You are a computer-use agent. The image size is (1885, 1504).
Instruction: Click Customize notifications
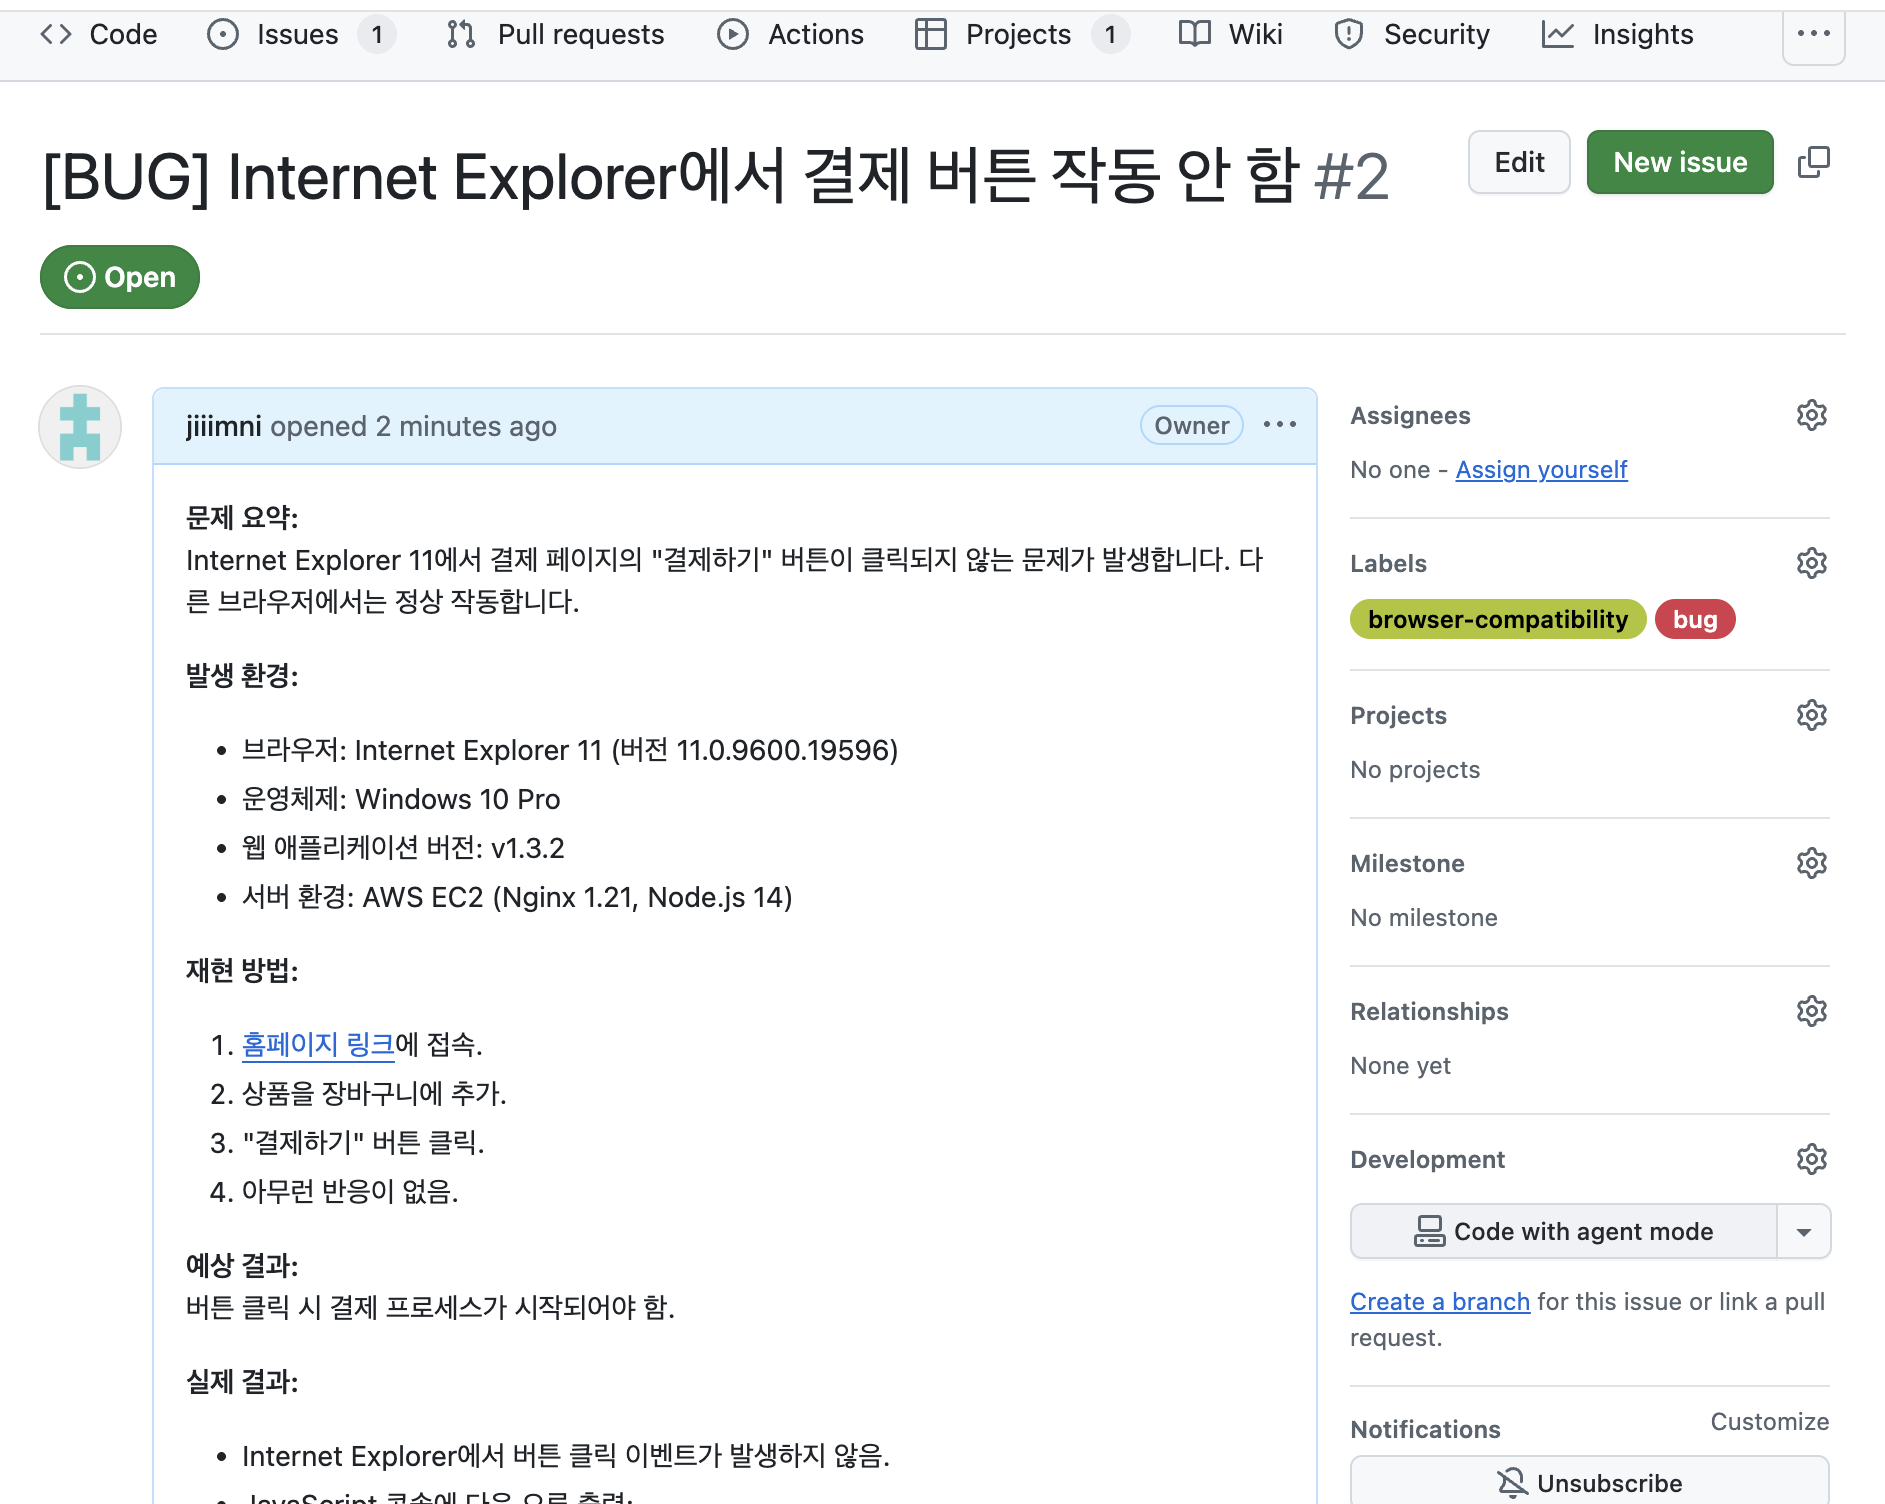1769,1421
